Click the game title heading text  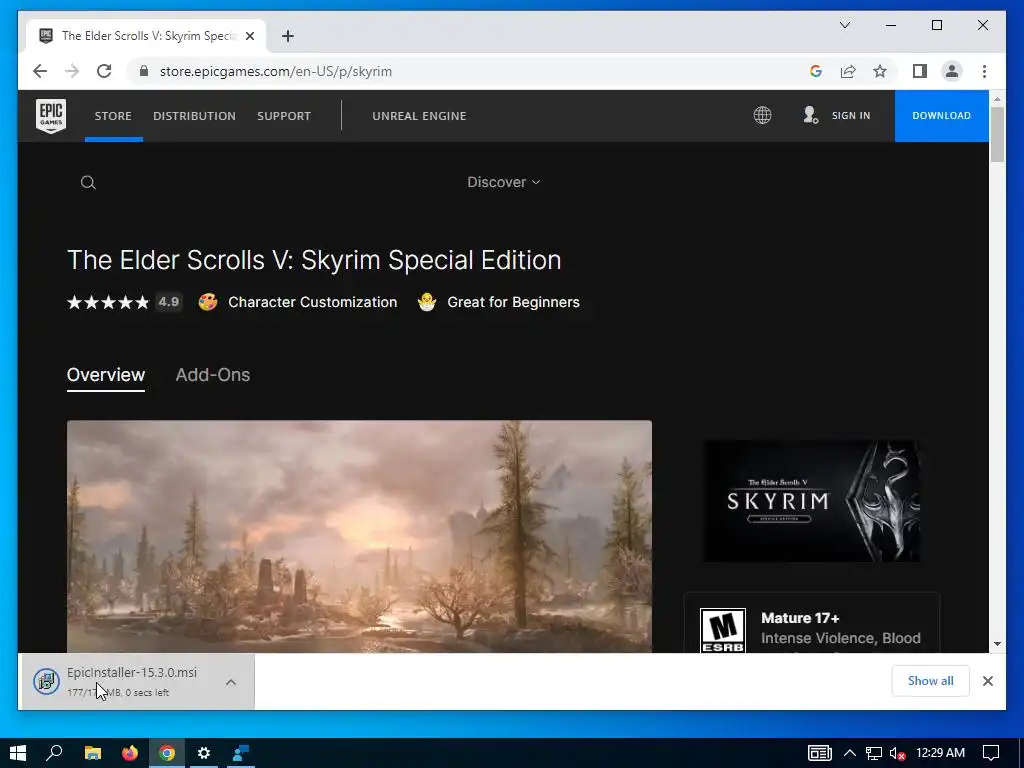[x=314, y=260]
